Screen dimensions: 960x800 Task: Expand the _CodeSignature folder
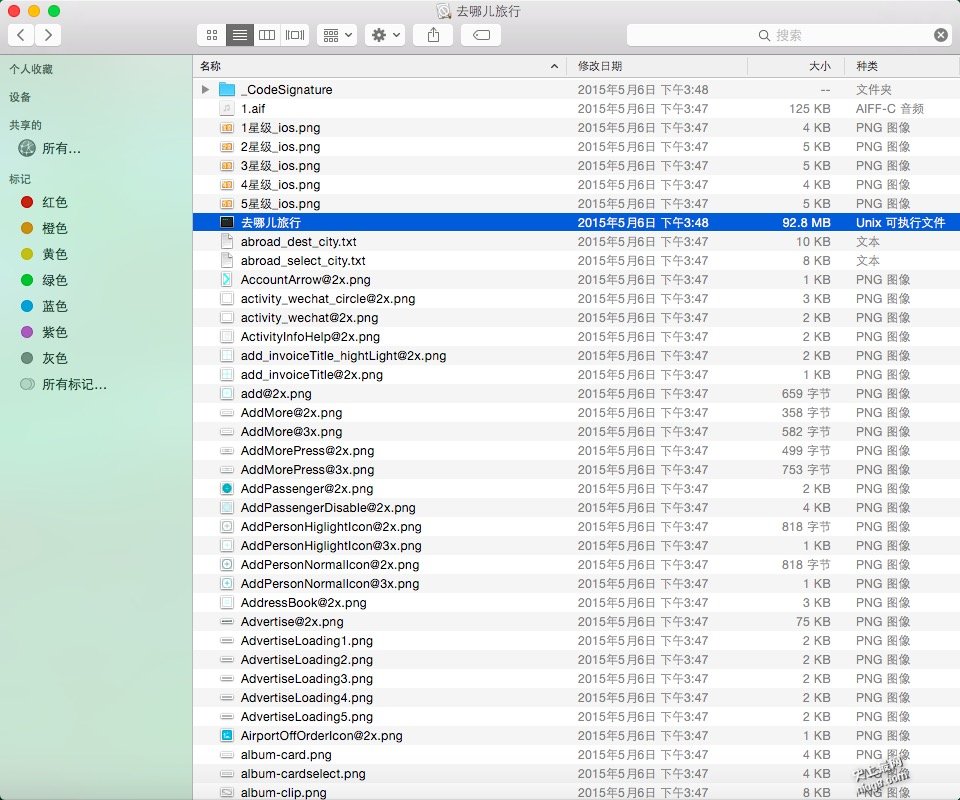coord(205,89)
